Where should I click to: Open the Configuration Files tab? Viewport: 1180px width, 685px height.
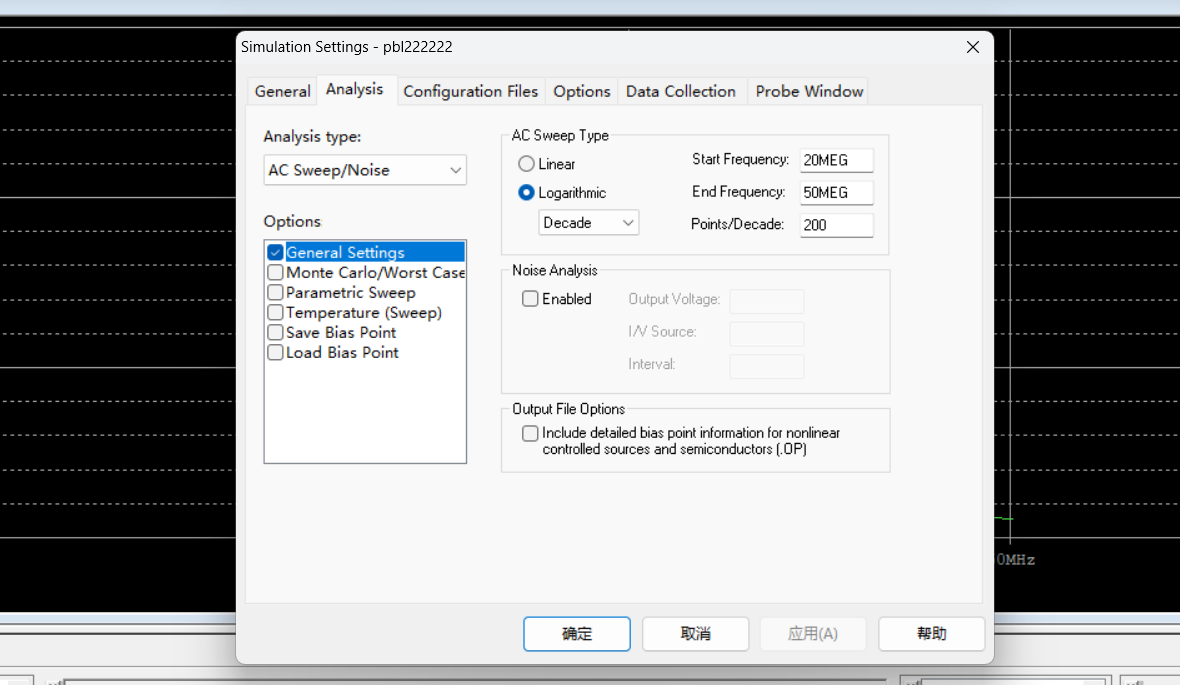click(x=470, y=91)
